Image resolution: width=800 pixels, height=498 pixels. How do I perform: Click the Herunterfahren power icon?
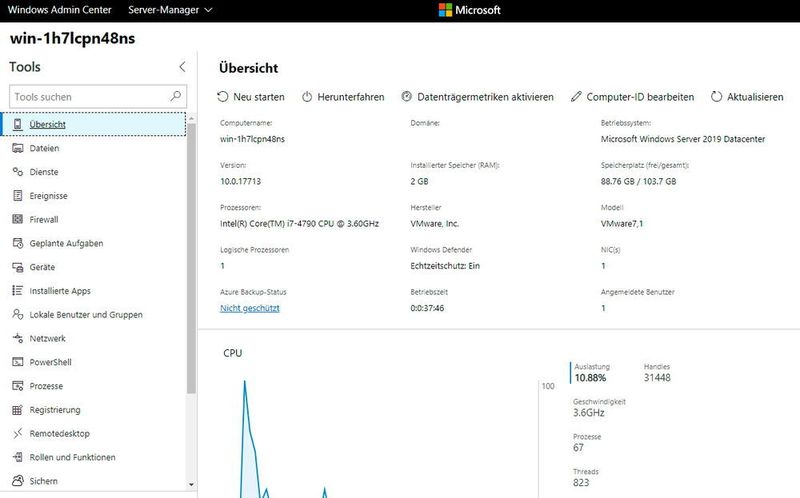pos(307,97)
